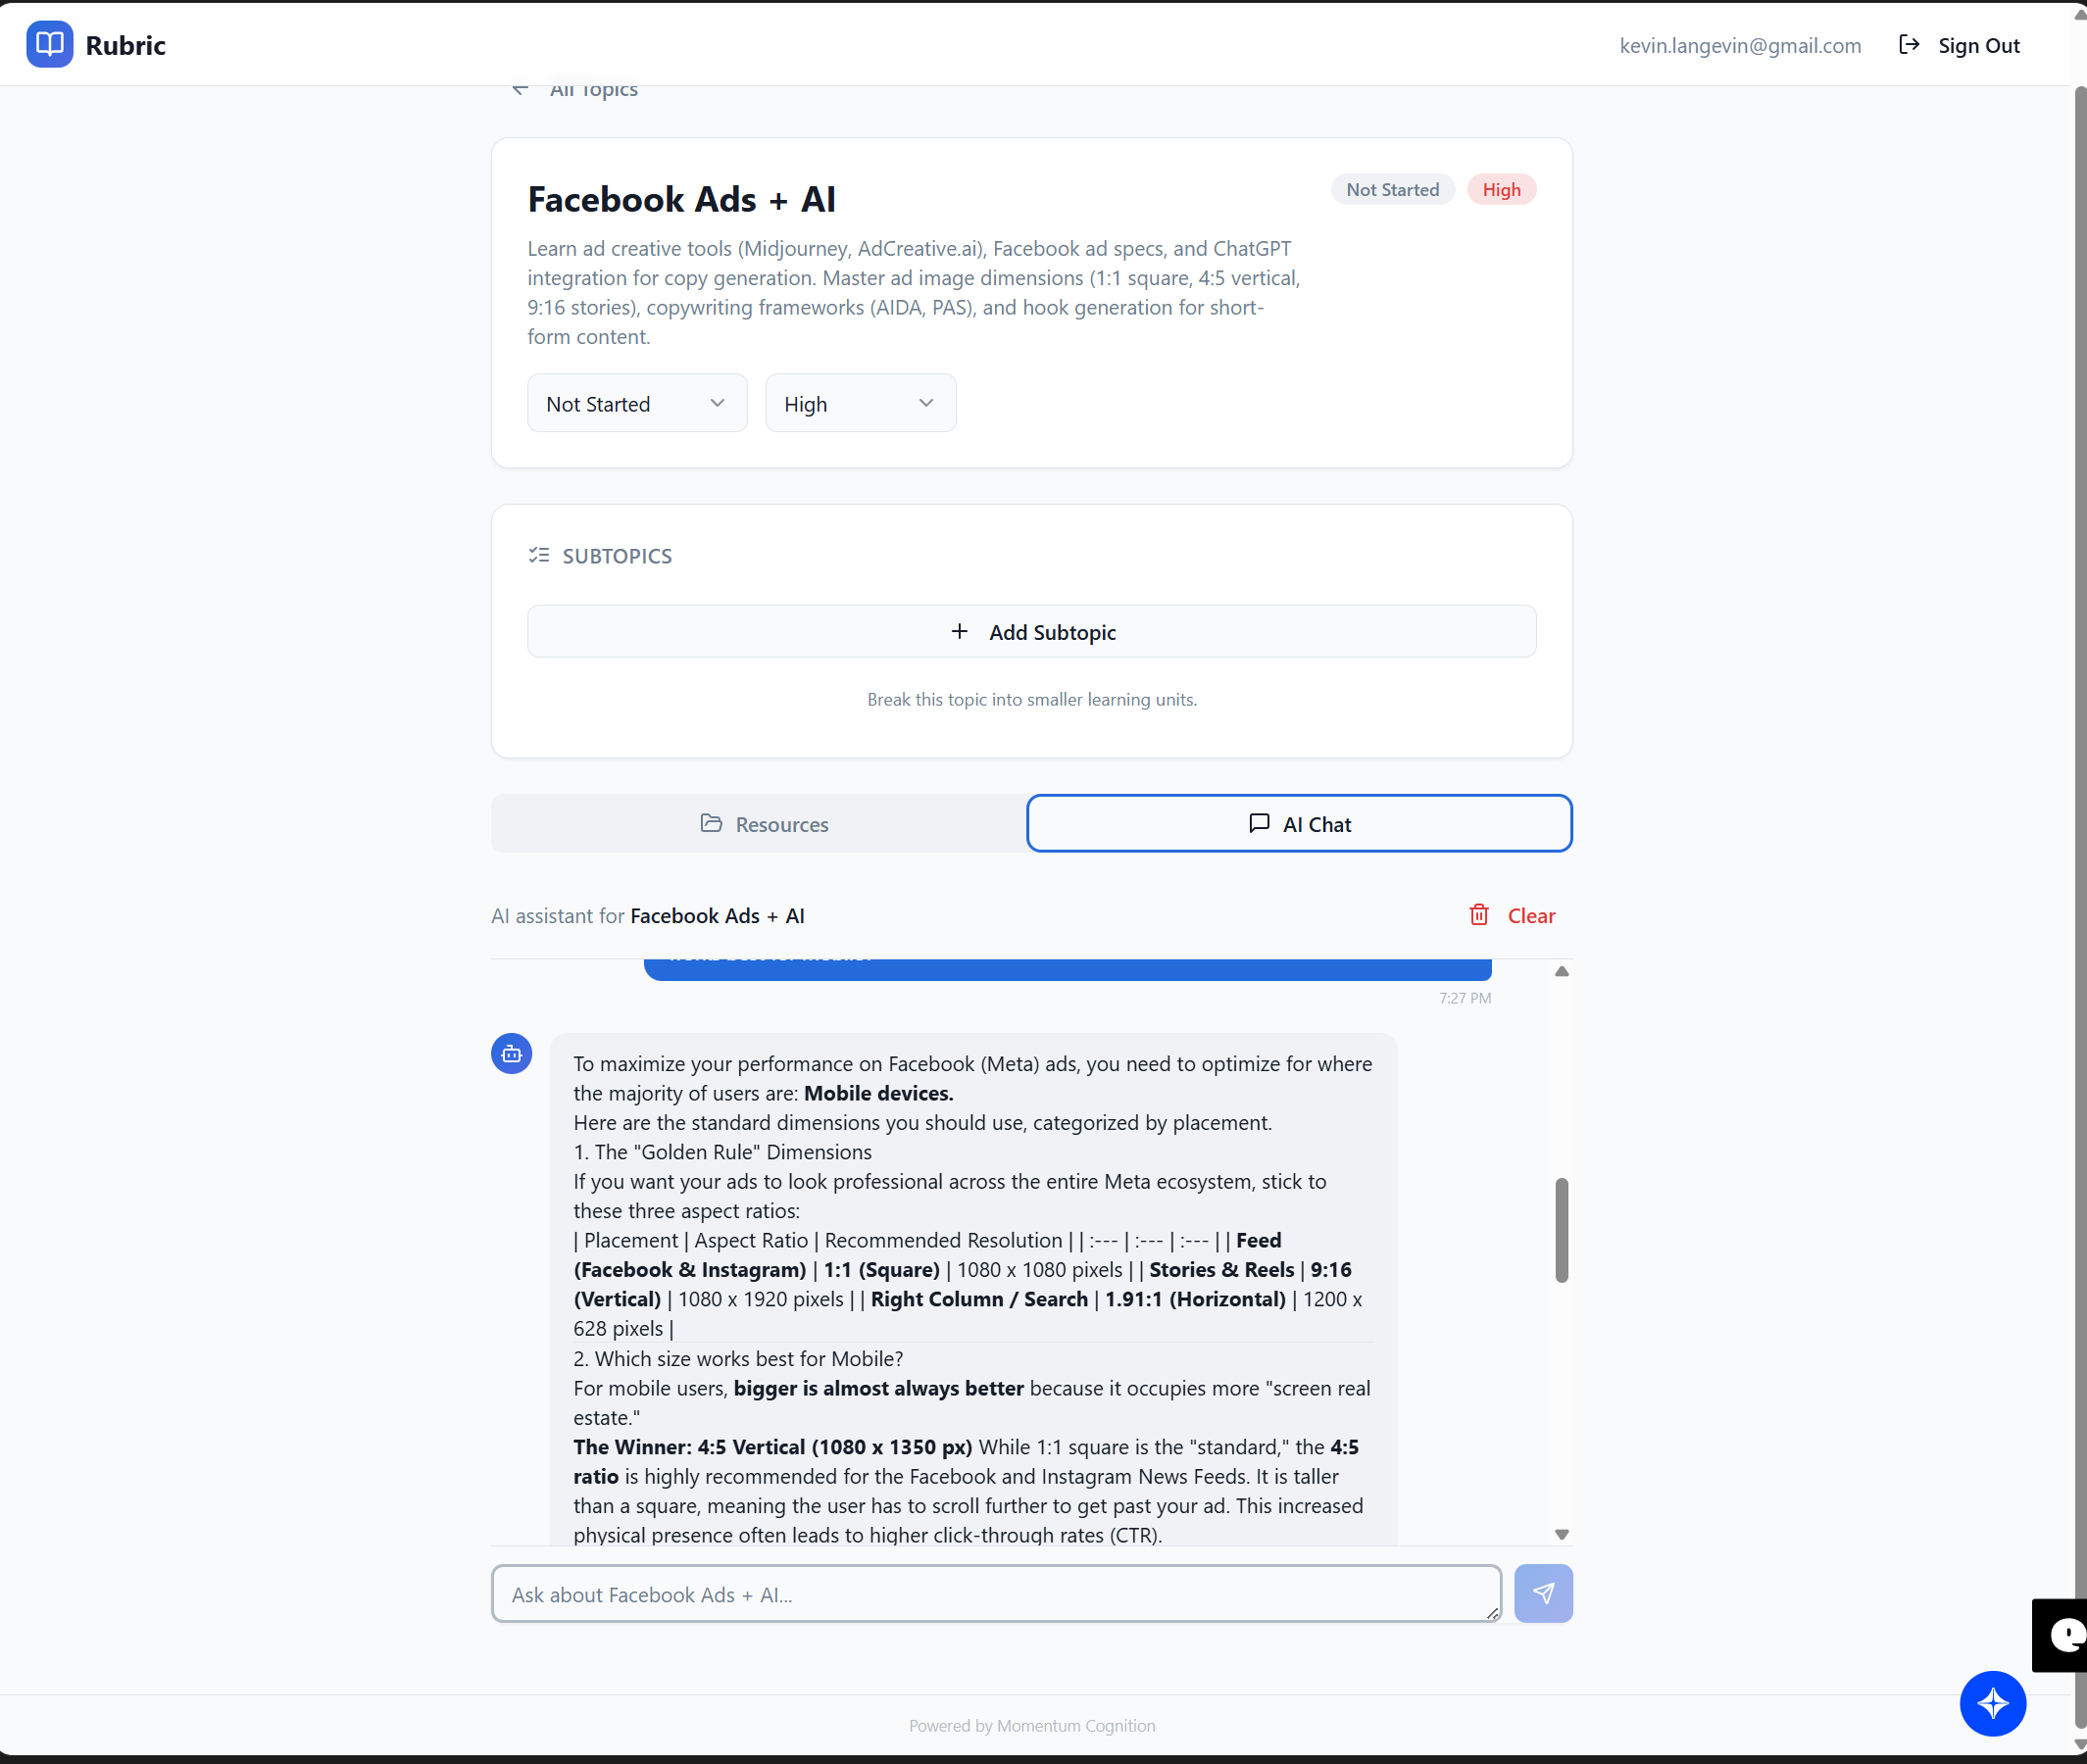Send a message with the paper plane icon
Image resolution: width=2087 pixels, height=1764 pixels.
[x=1543, y=1593]
